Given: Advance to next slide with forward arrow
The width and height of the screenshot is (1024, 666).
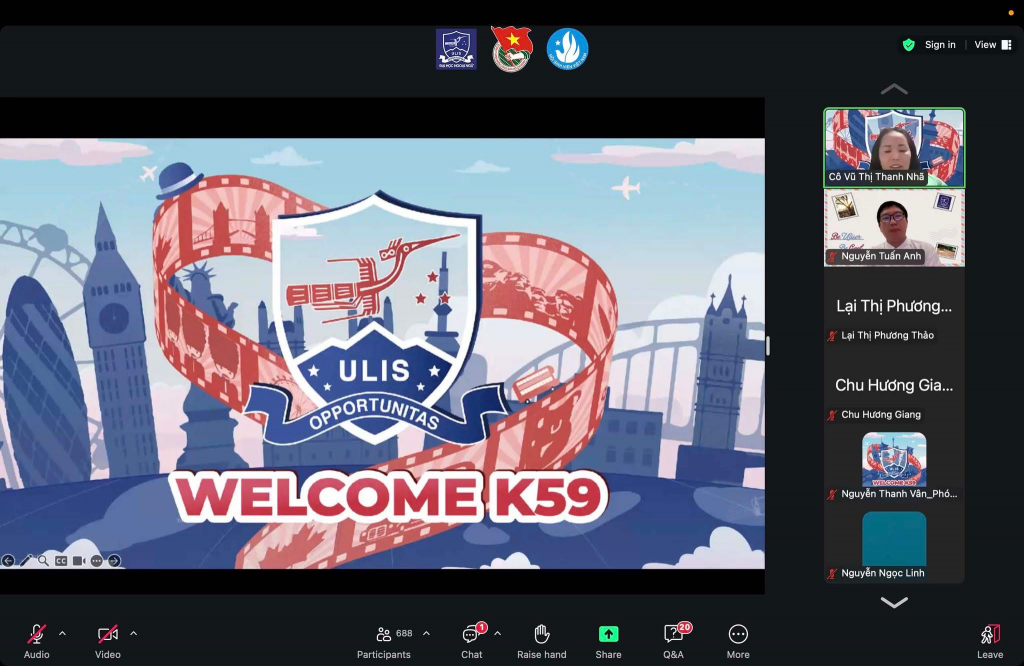Looking at the screenshot, I should point(114,560).
